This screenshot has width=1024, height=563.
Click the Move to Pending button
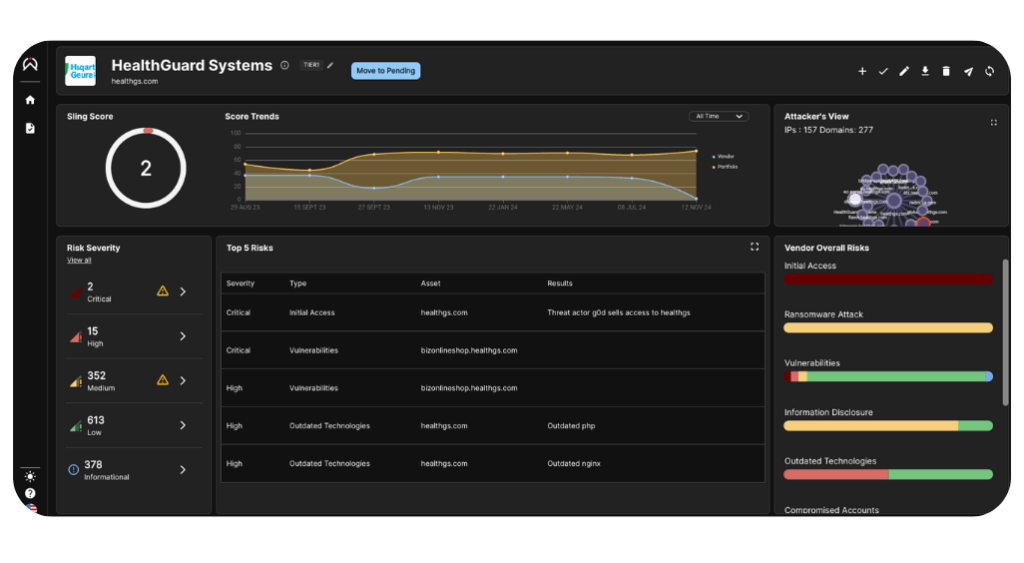tap(385, 71)
